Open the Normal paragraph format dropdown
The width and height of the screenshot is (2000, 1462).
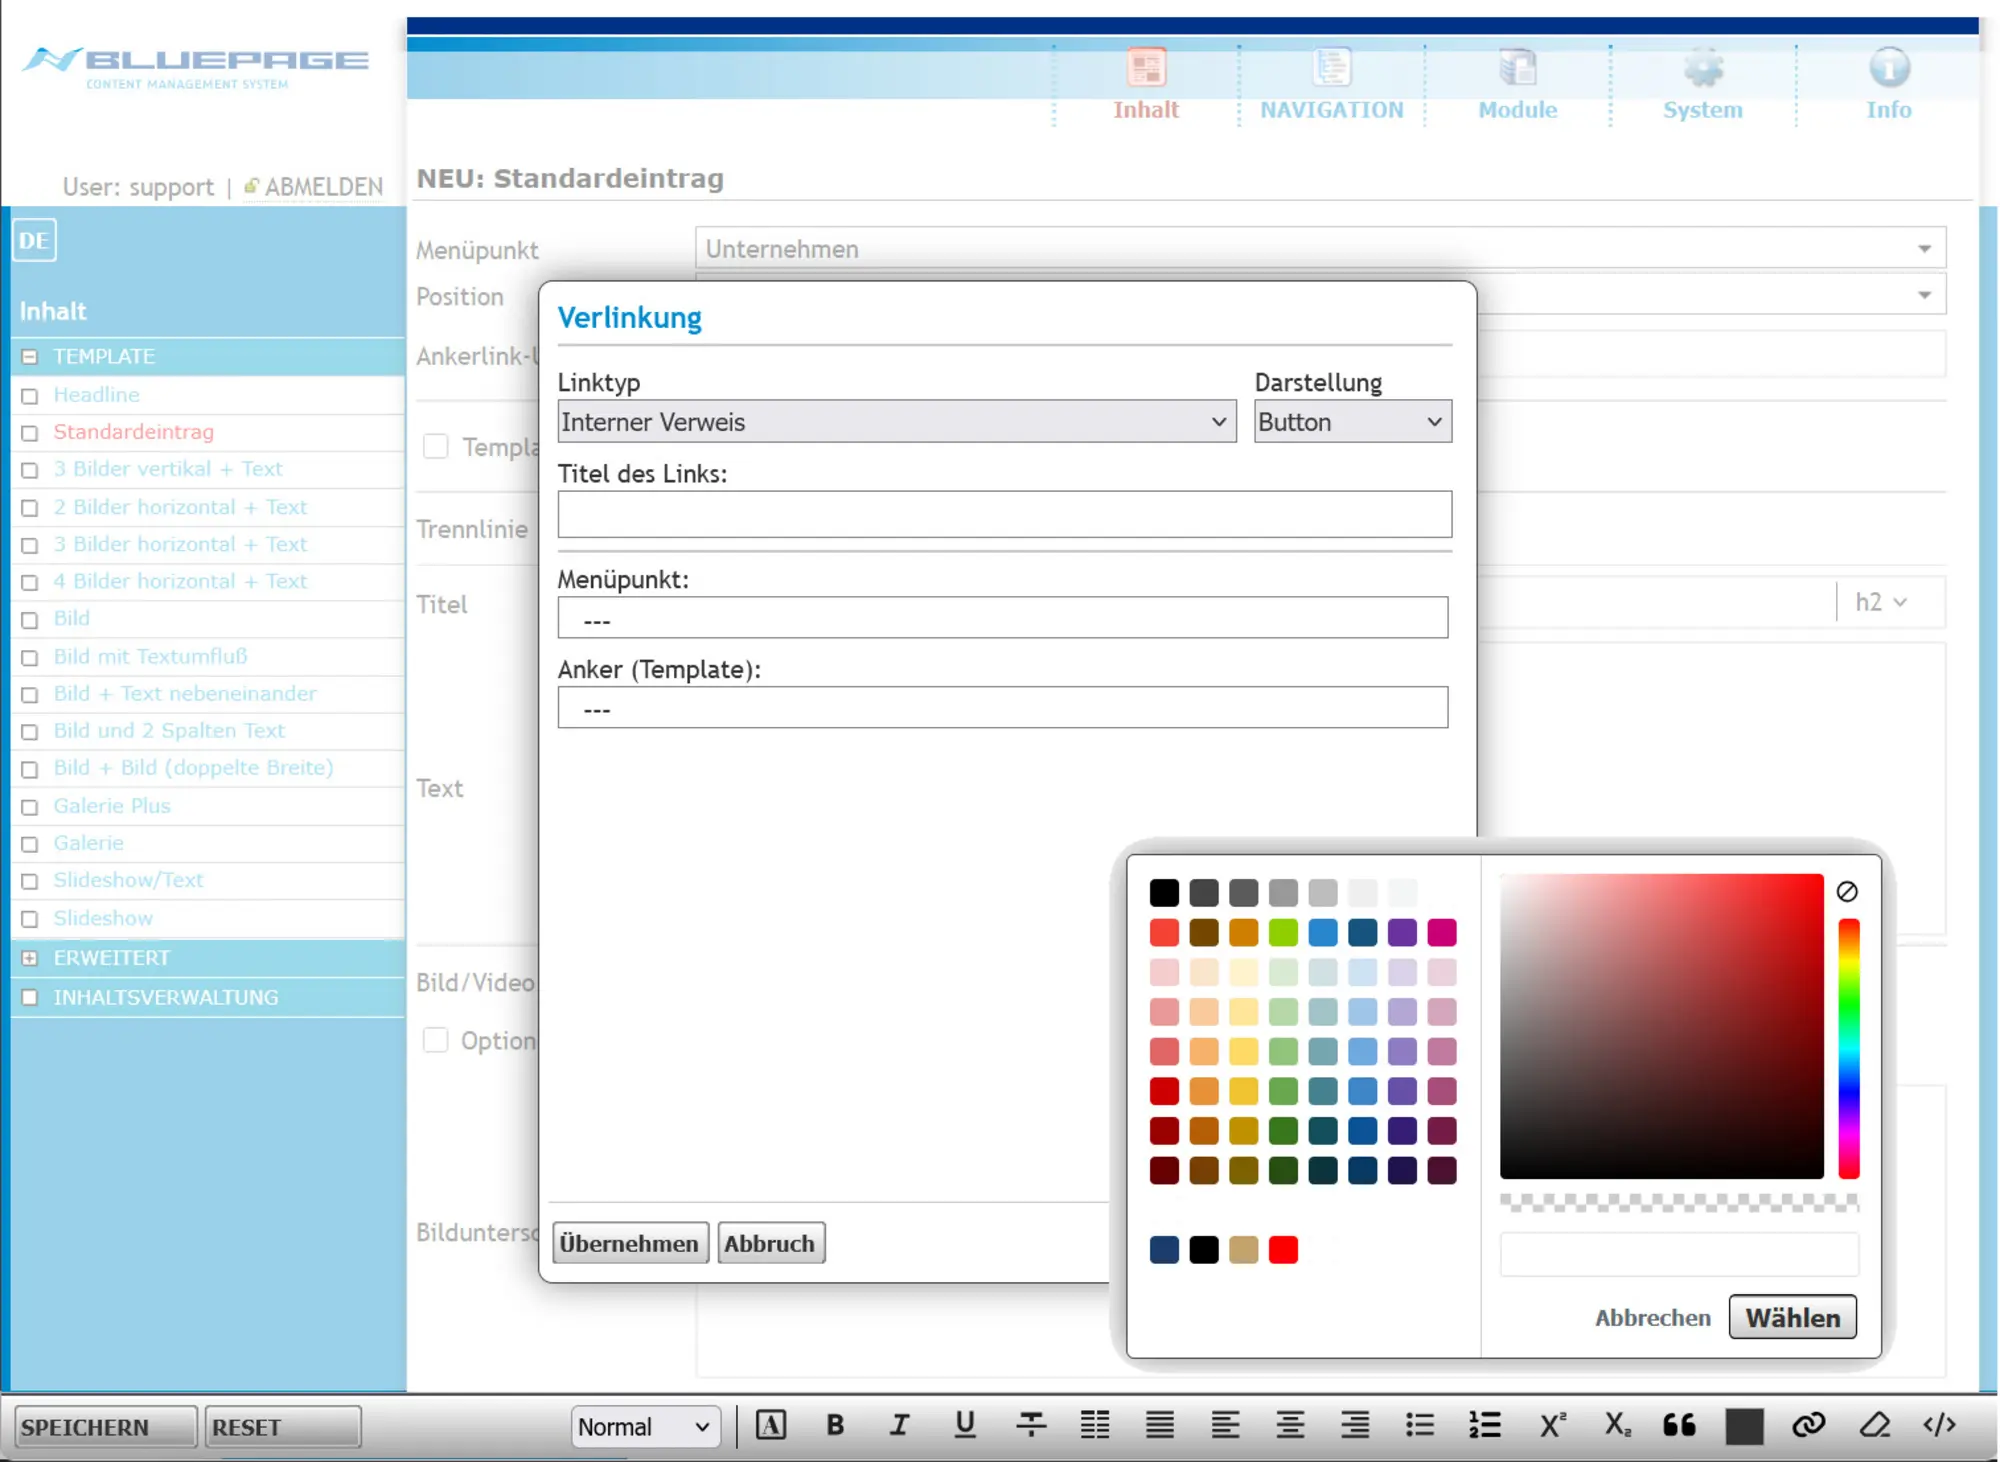(645, 1427)
